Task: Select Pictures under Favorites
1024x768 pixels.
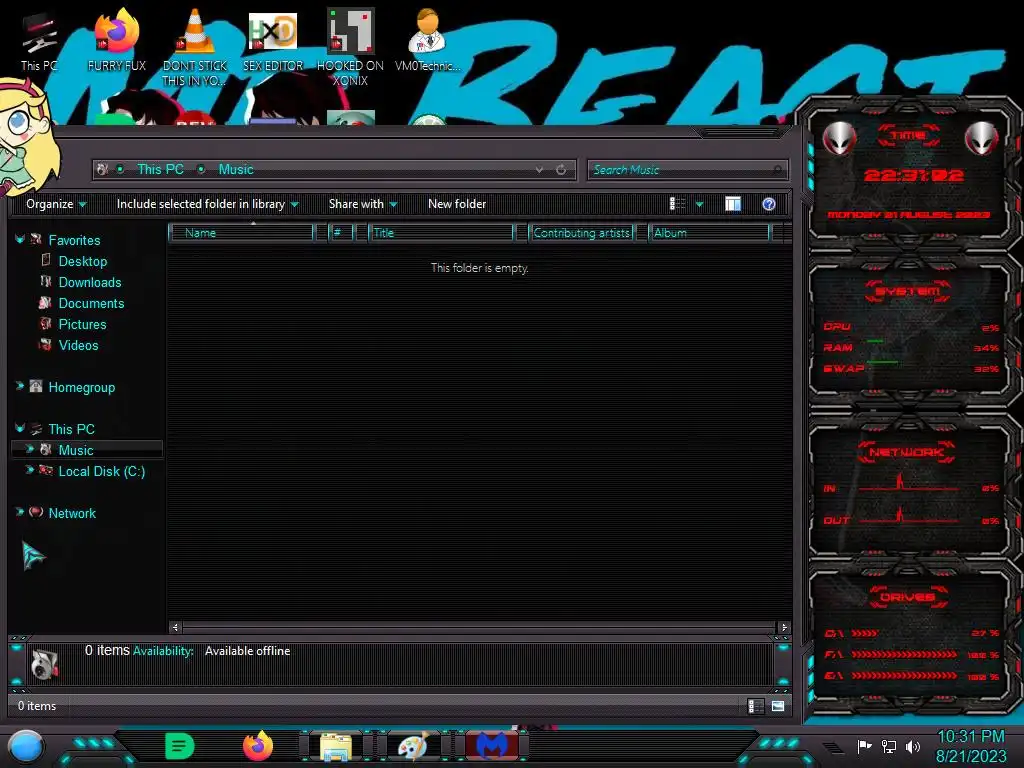Action: [82, 324]
